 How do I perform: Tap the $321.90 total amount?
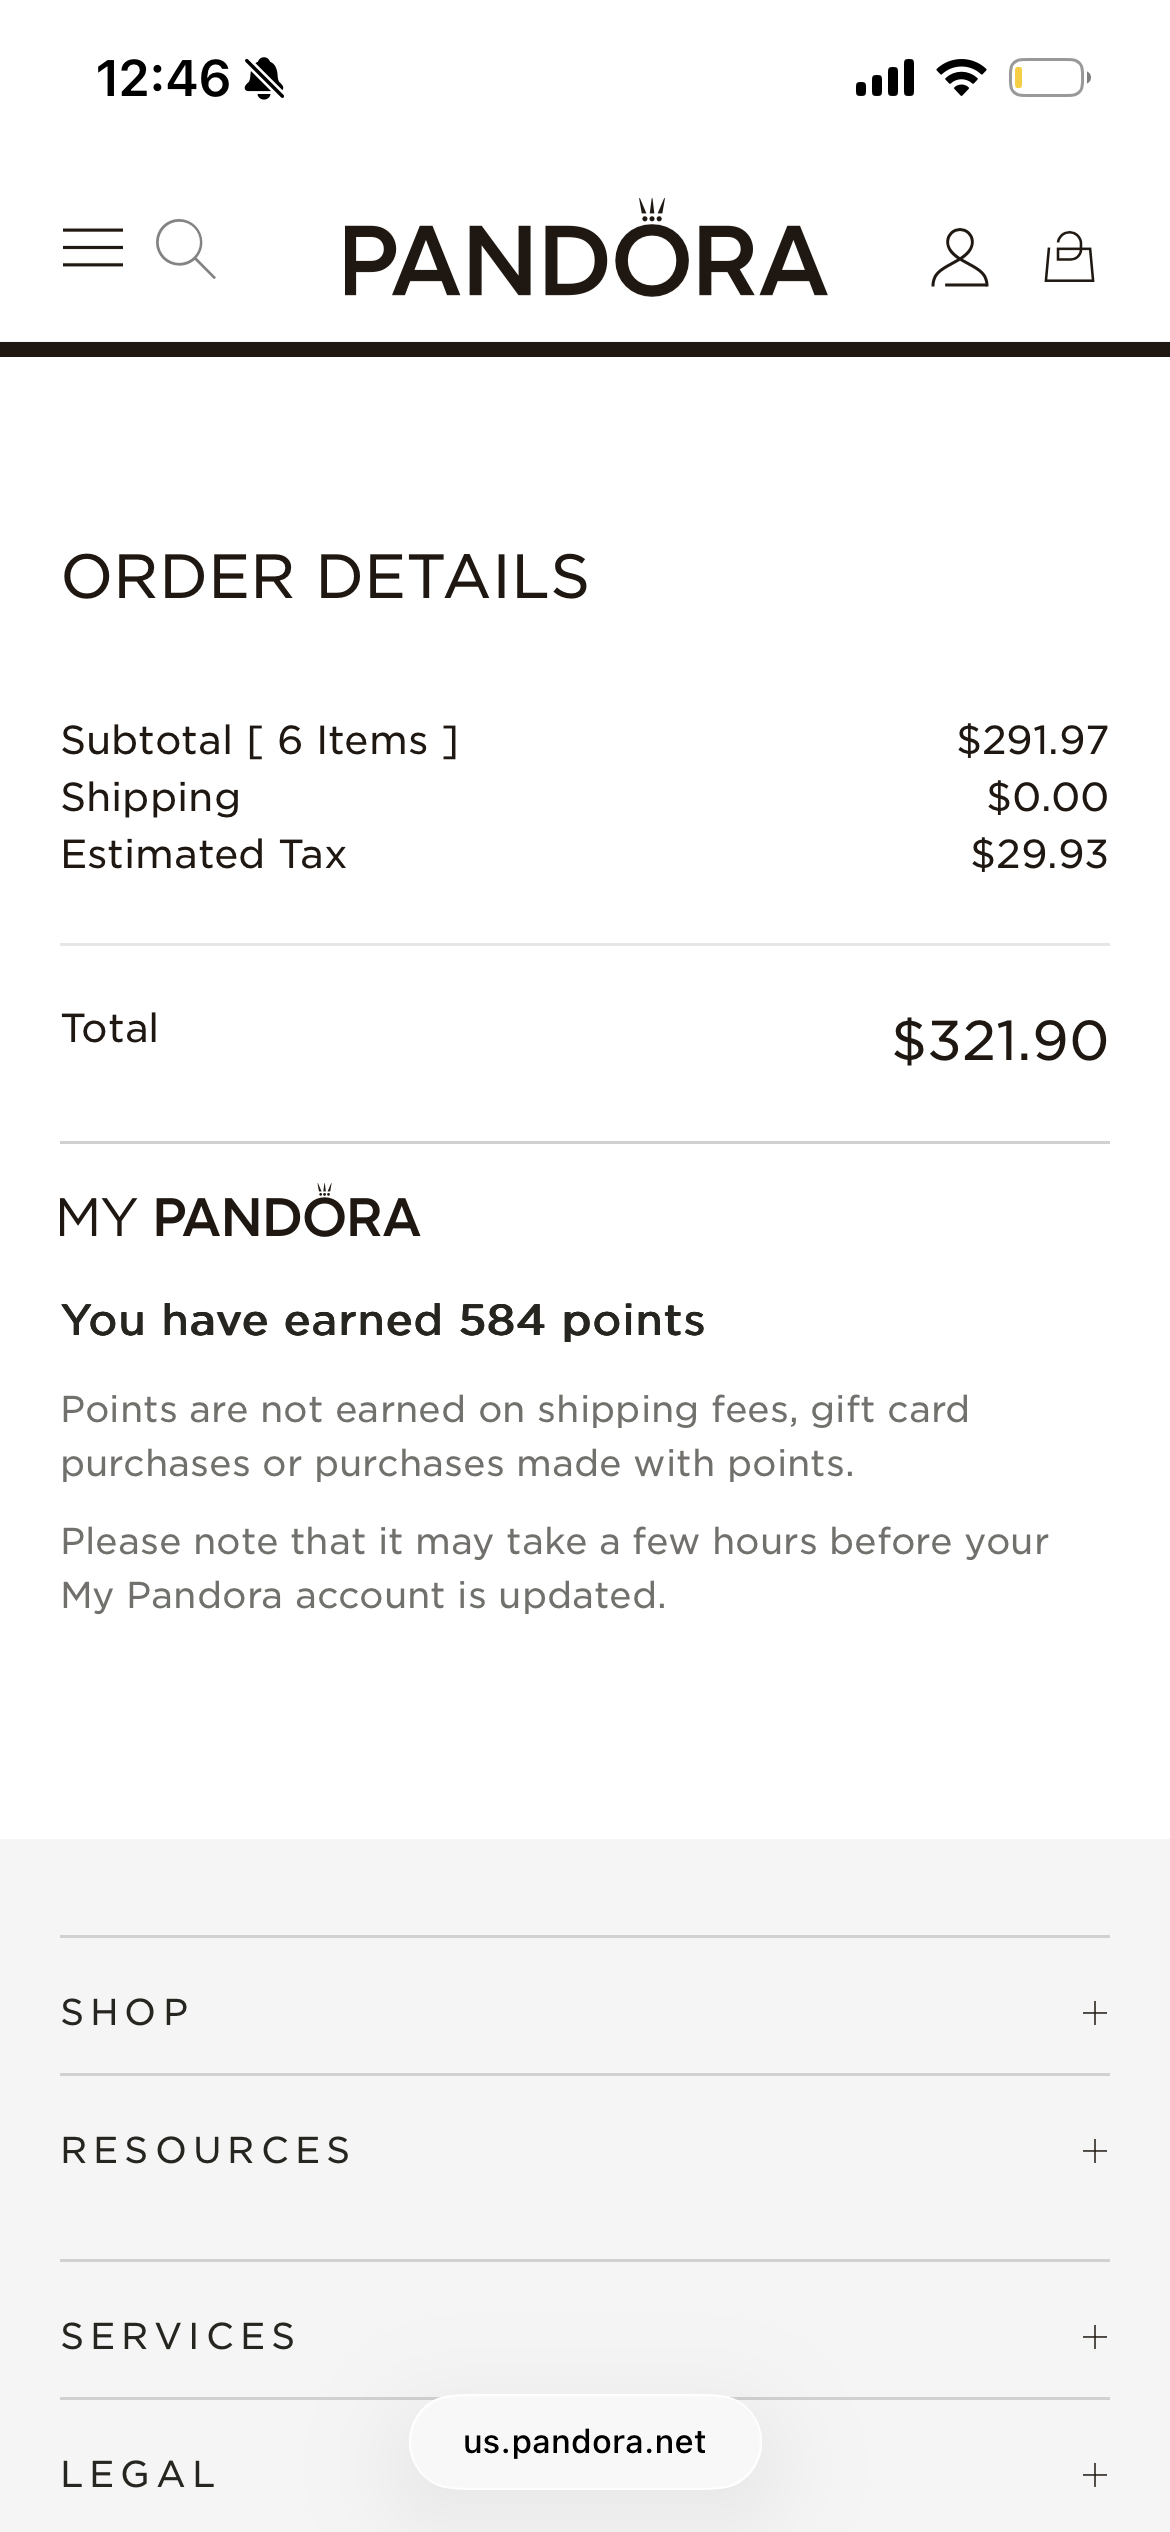point(1000,1041)
